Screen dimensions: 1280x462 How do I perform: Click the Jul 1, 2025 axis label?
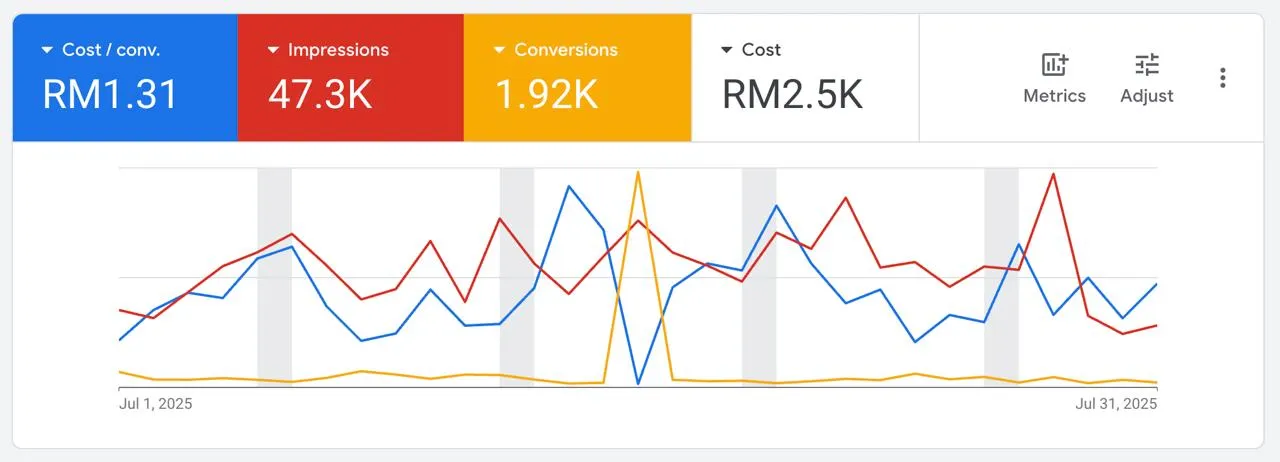tap(155, 404)
